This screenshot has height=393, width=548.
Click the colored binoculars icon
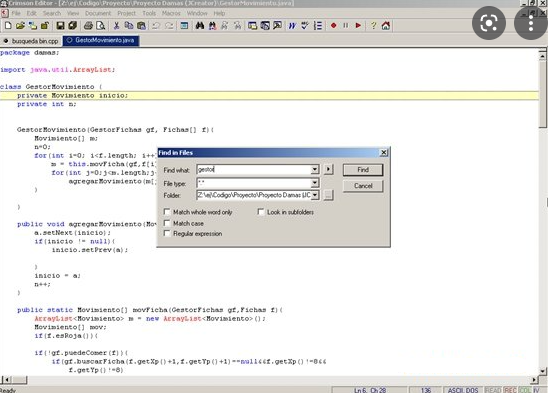(x=212, y=26)
